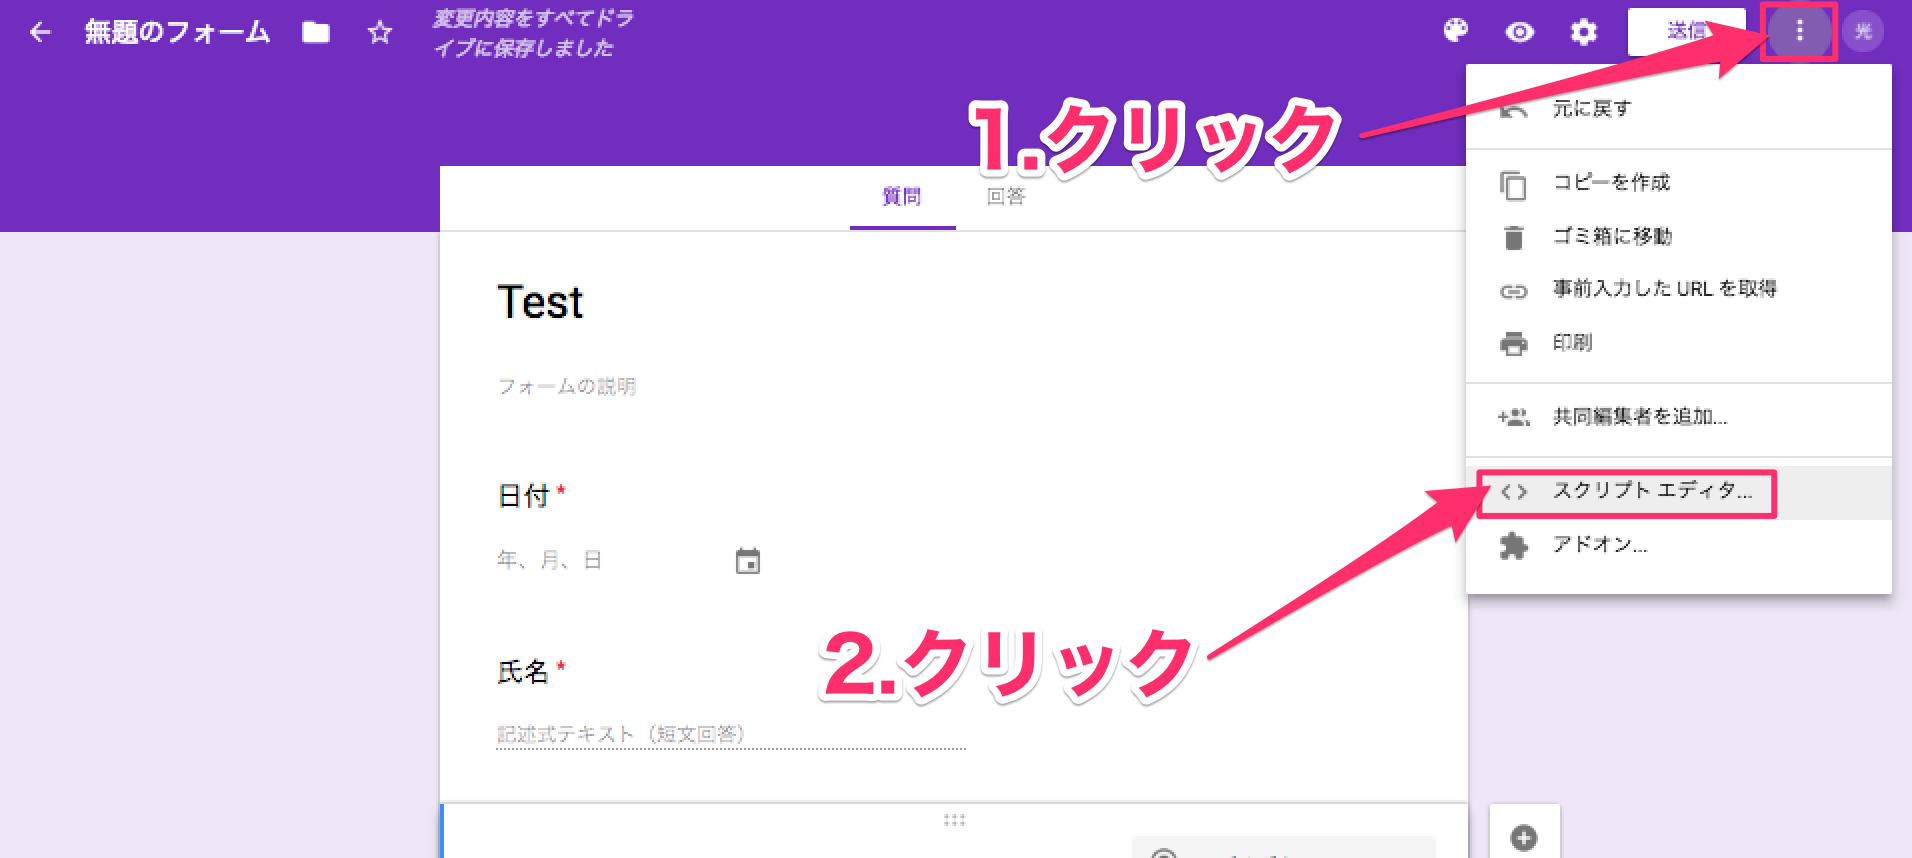This screenshot has width=1912, height=858.
Task: Open スクリプト エディタ from the menu
Action: point(1678,491)
